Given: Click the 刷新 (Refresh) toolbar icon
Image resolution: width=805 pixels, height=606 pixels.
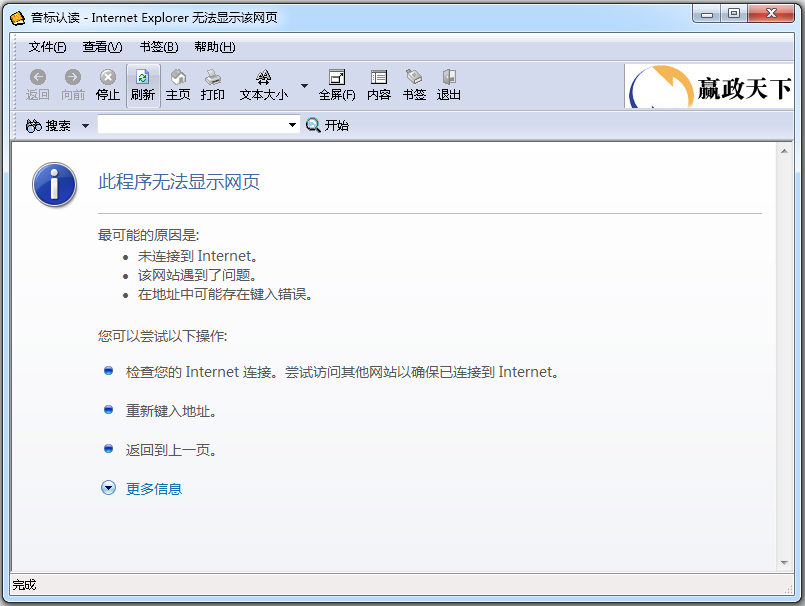Looking at the screenshot, I should (142, 84).
